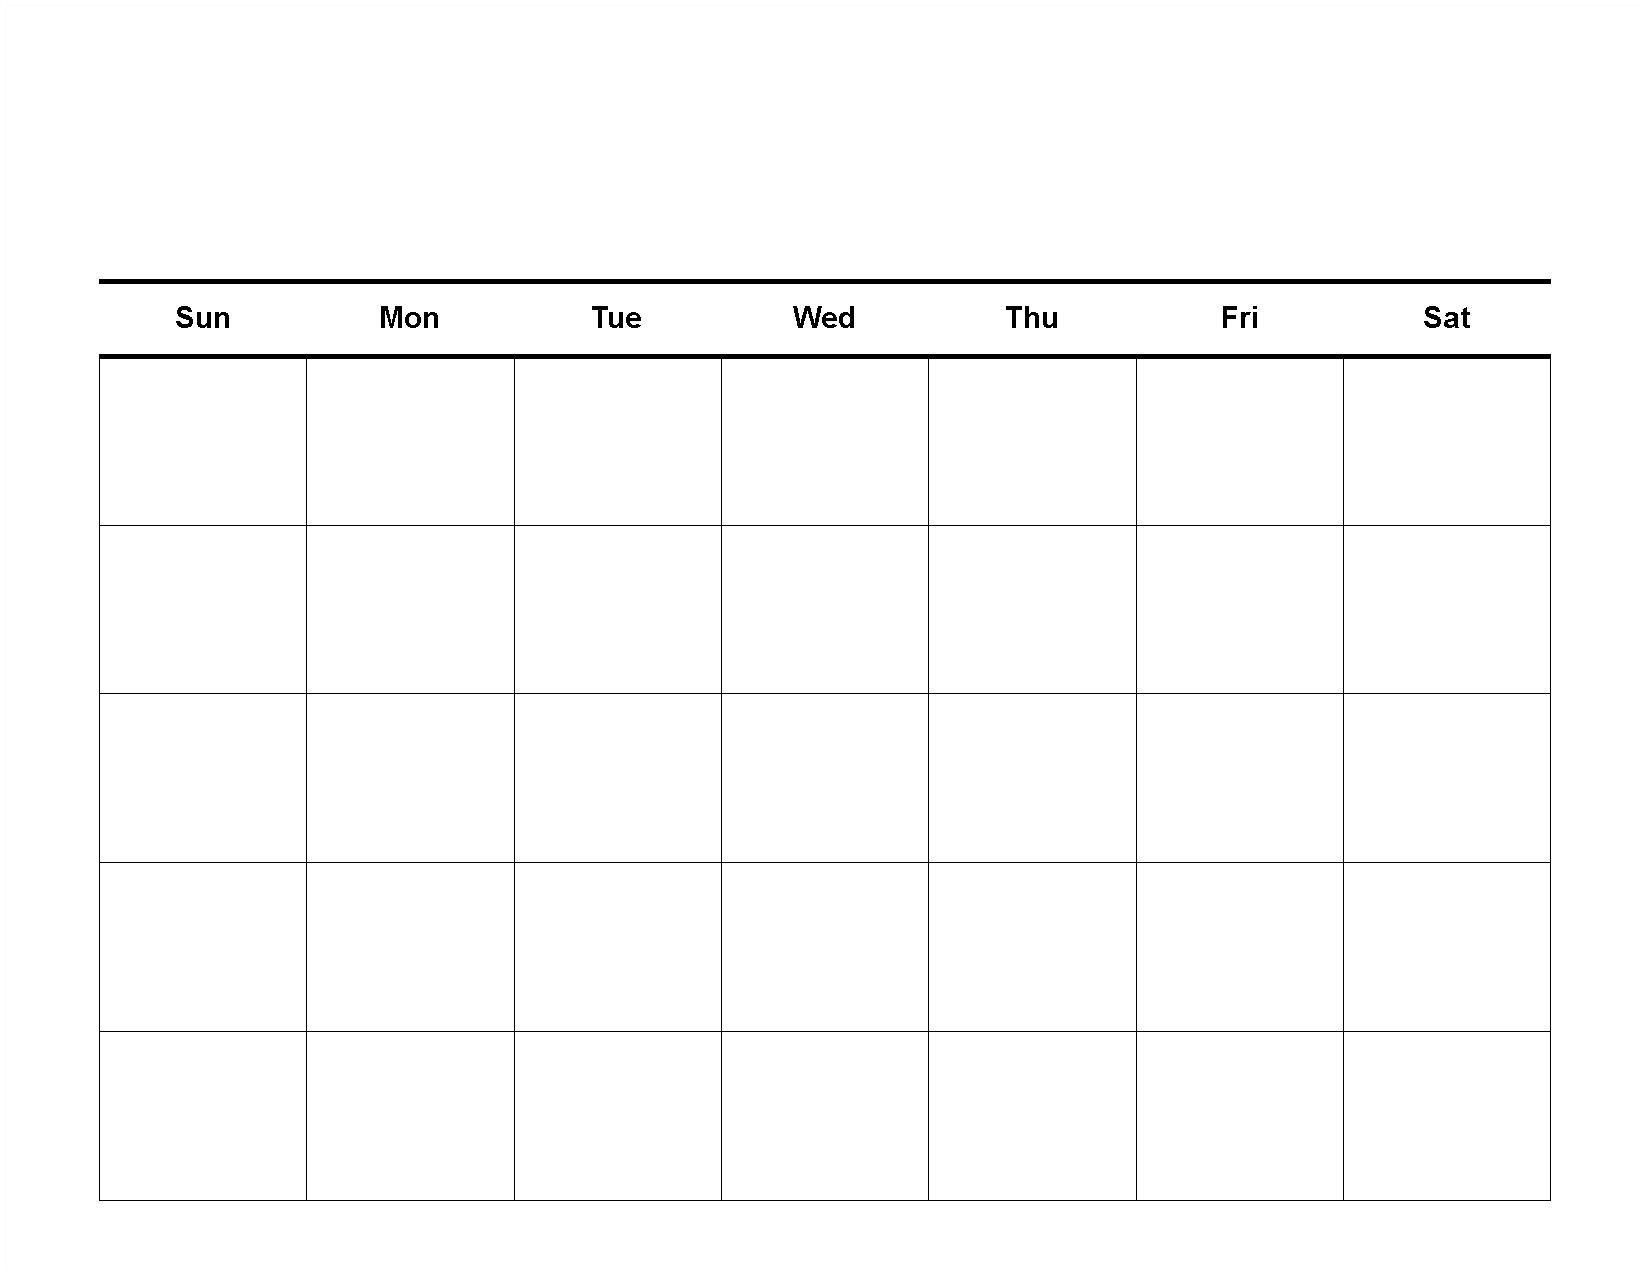Image resolution: width=1650 pixels, height=1275 pixels.
Task: Select the fourth-row Saturday cell
Action: click(1447, 947)
